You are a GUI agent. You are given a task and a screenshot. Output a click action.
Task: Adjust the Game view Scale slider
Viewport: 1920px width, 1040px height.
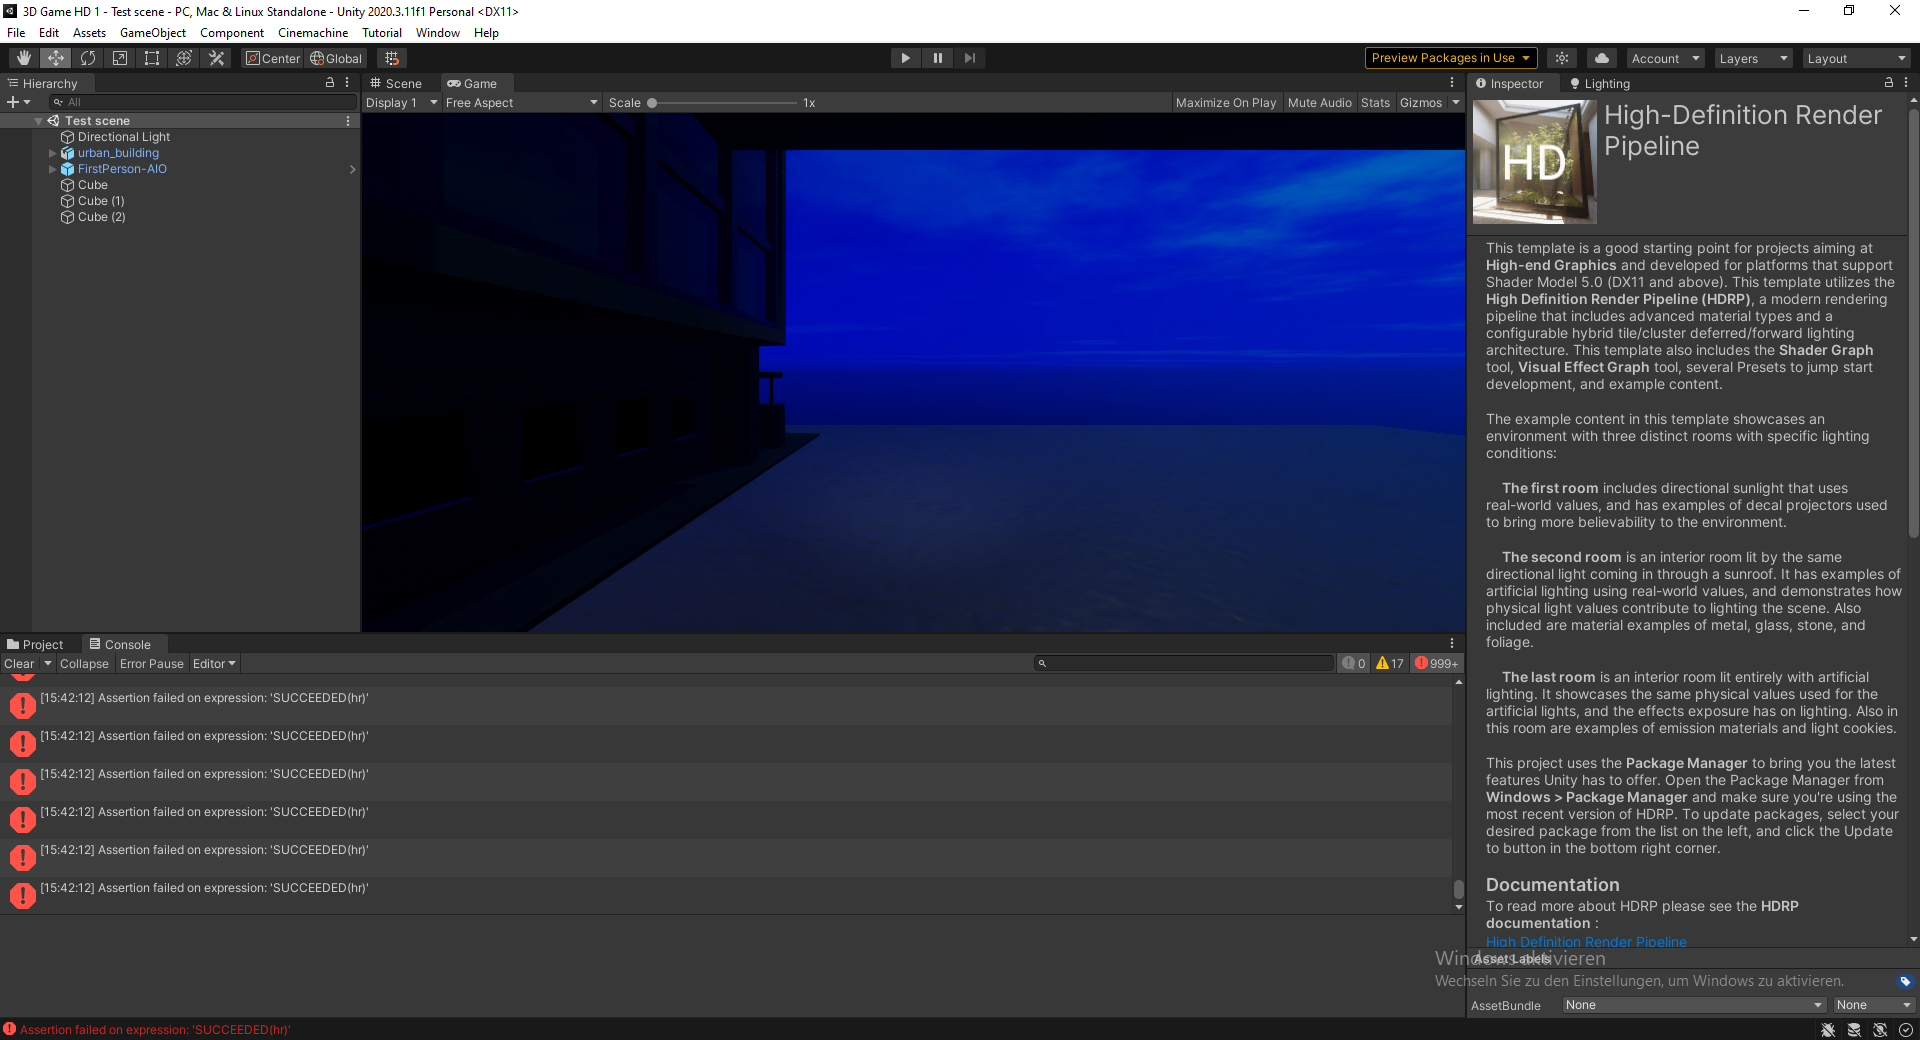coord(652,102)
